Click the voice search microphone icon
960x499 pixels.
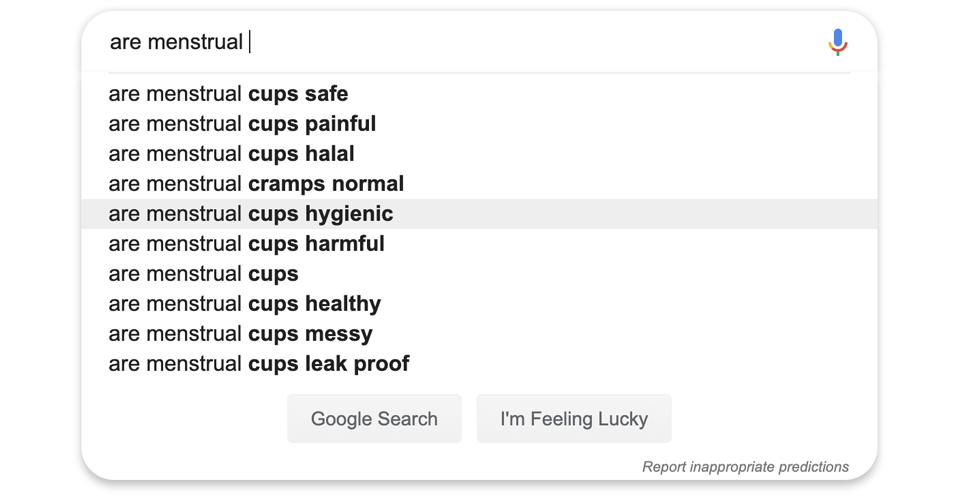click(x=838, y=42)
